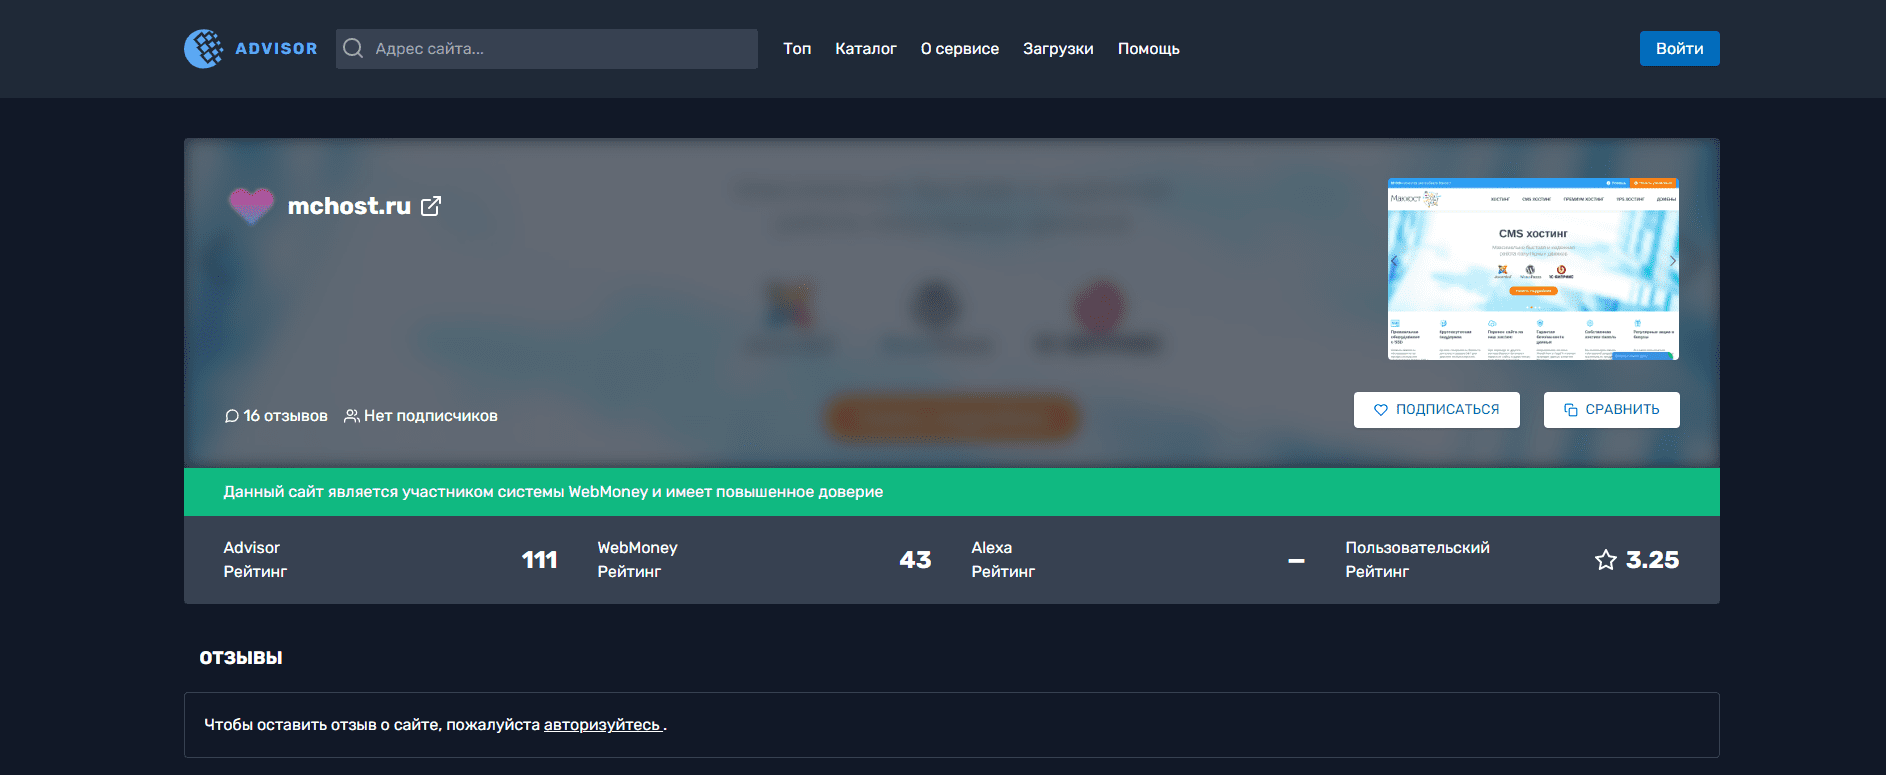Open mchost.ru via external link icon

[x=431, y=206]
